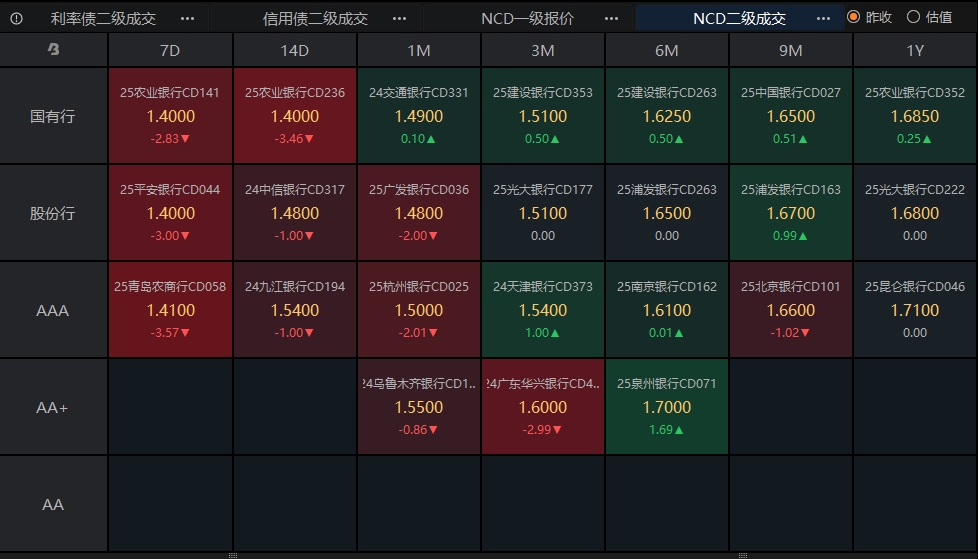Open the 24天津银行CD373 cell

[x=543, y=310]
